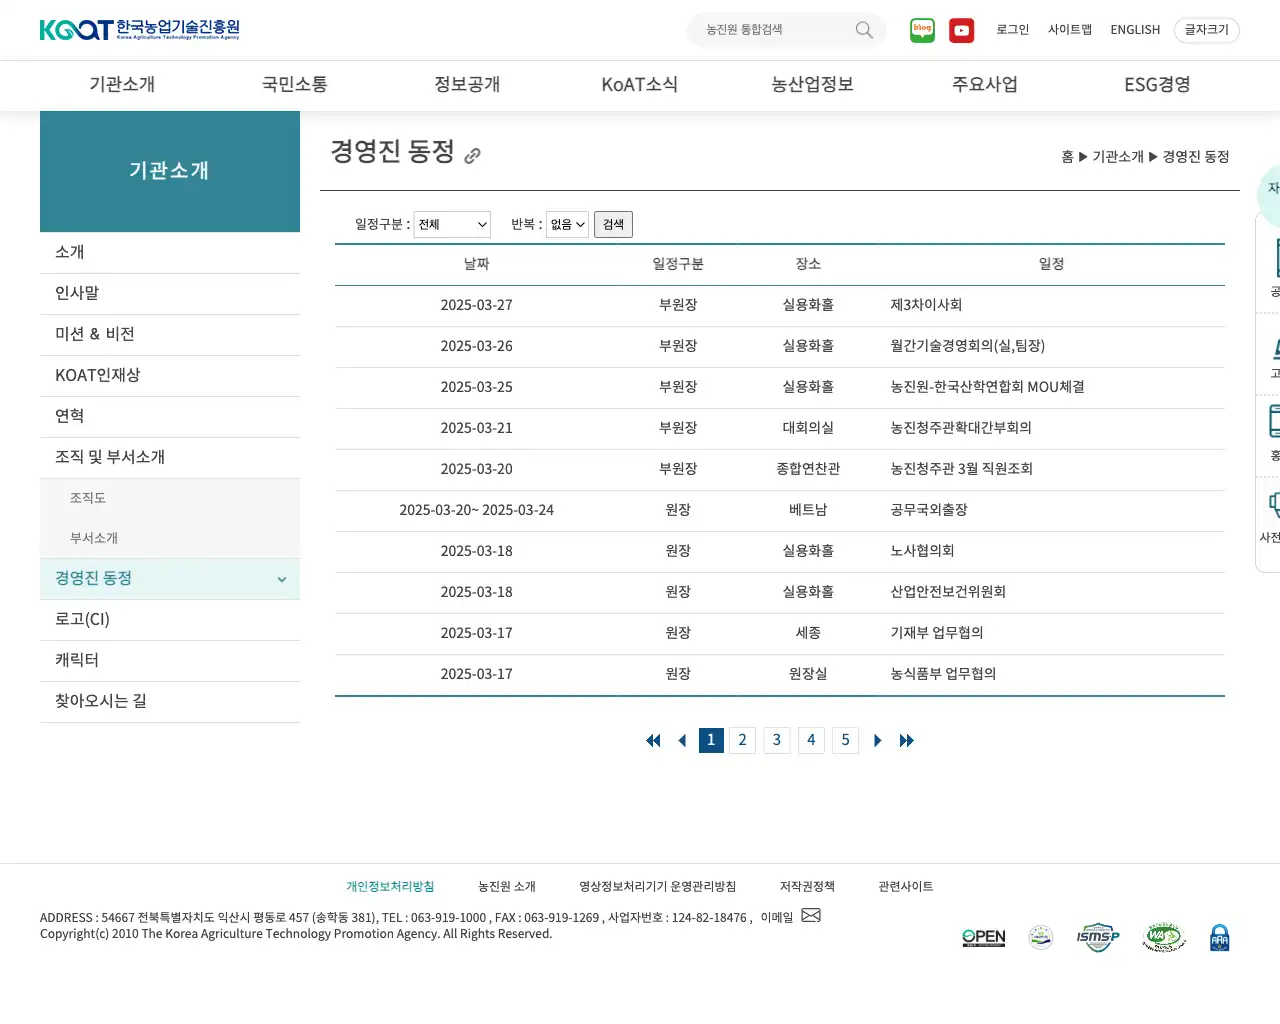Click the OPEN certification logo
1280x1024 pixels.
tap(983, 938)
